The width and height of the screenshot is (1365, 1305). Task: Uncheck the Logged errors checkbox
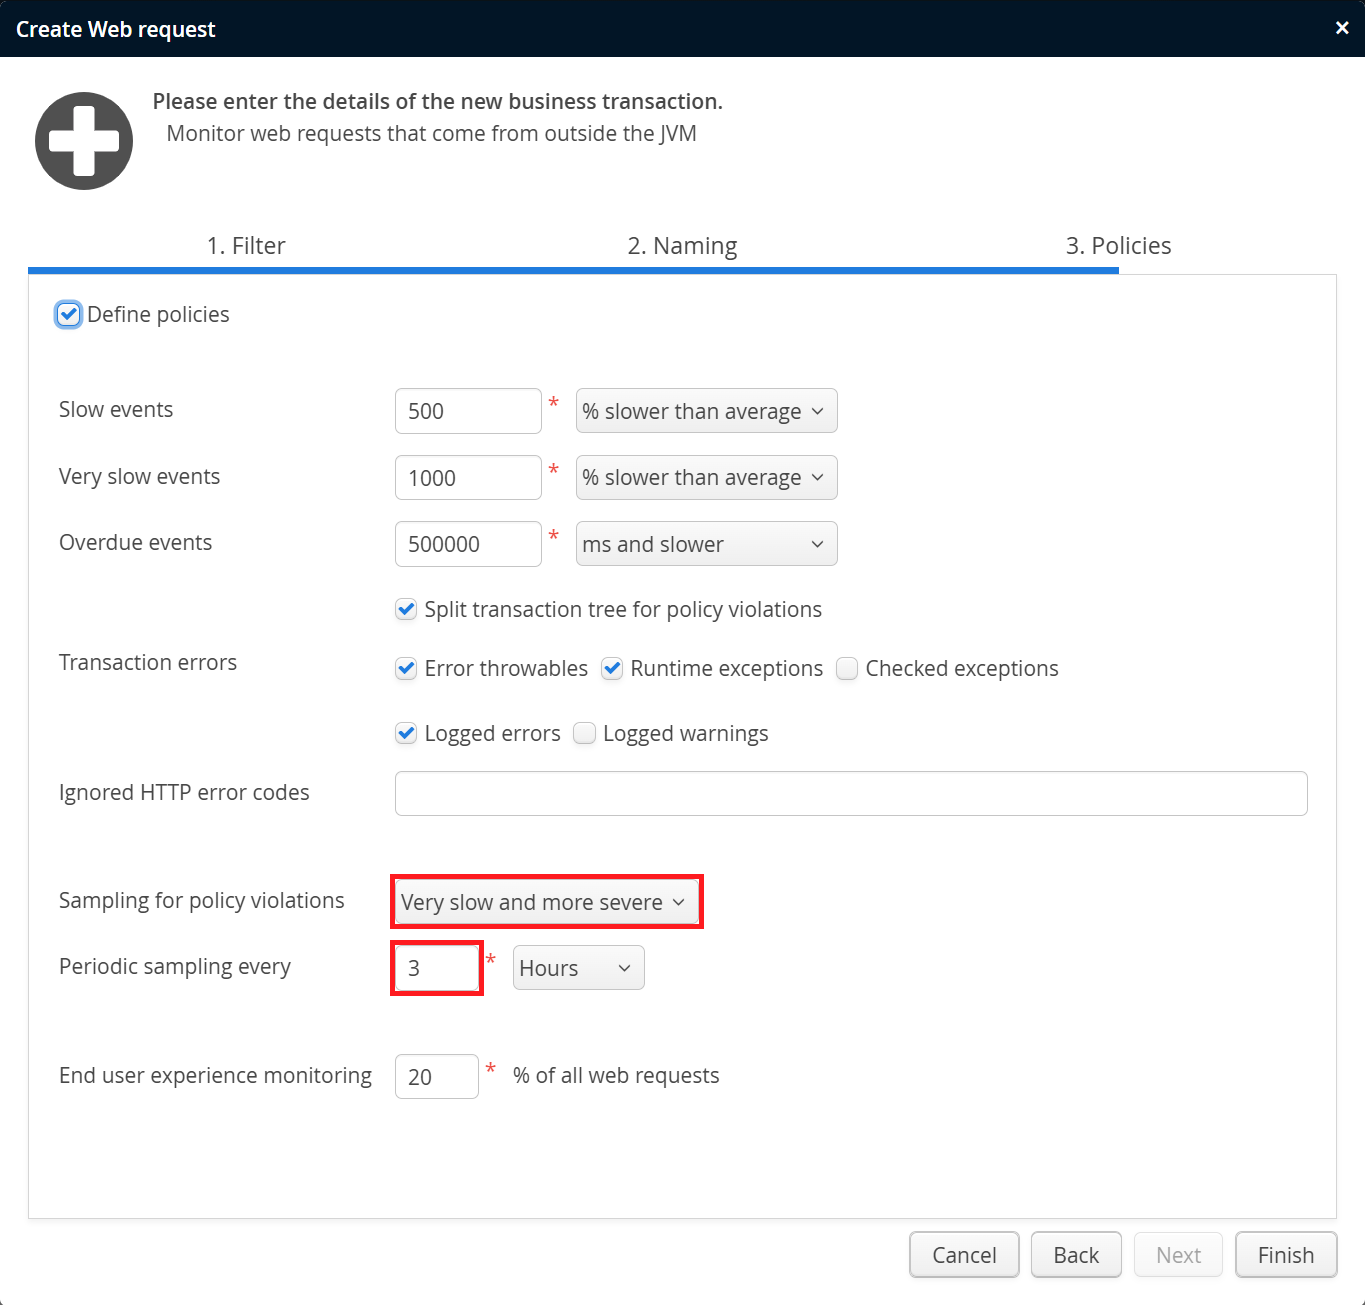pos(406,734)
